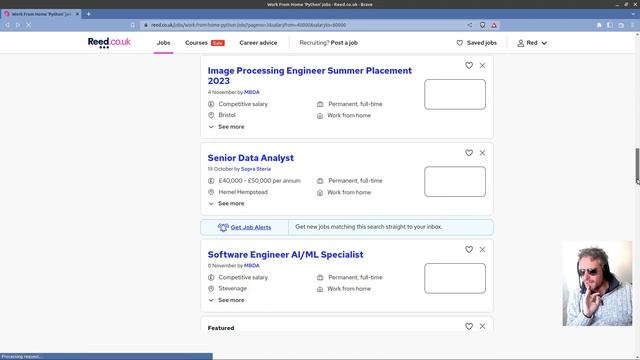Bookmark this page
The image size is (640, 360).
[133, 25]
